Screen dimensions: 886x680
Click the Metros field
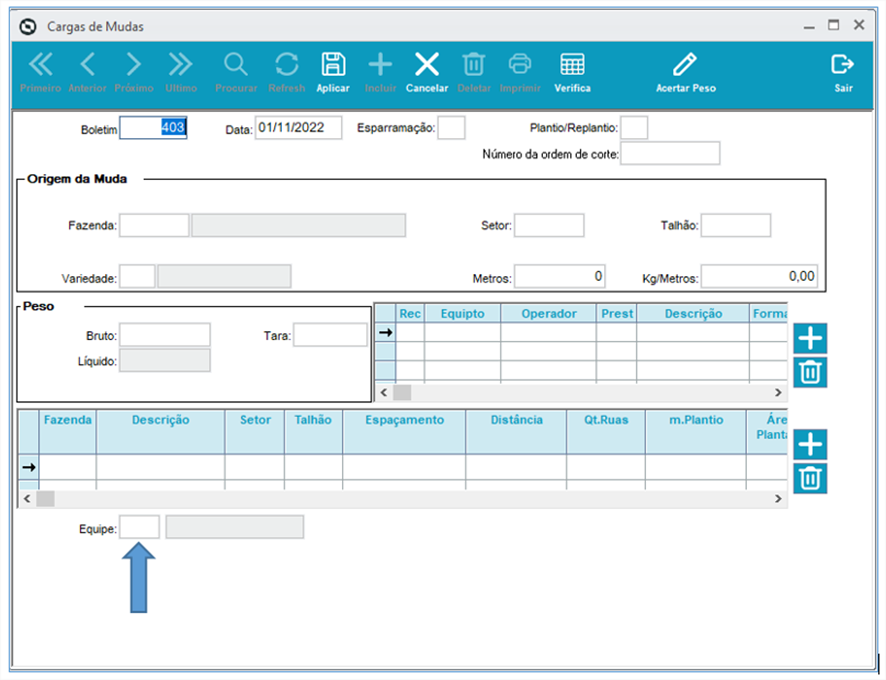559,276
